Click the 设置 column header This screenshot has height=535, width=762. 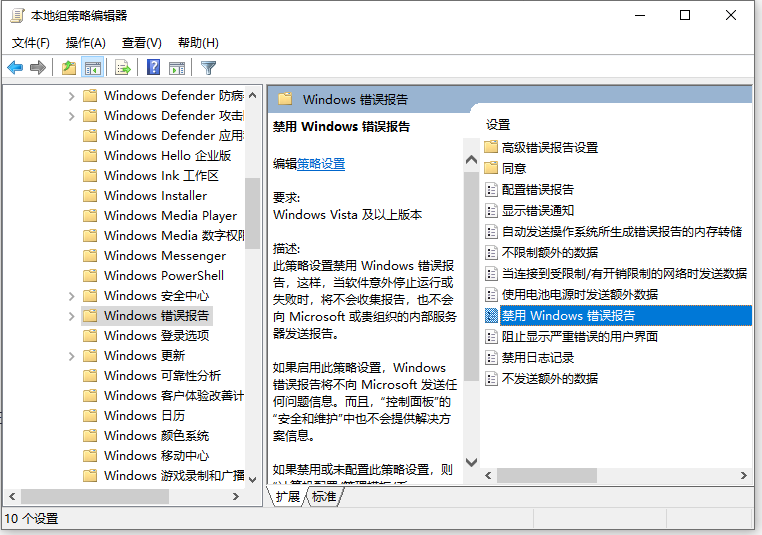[x=498, y=125]
